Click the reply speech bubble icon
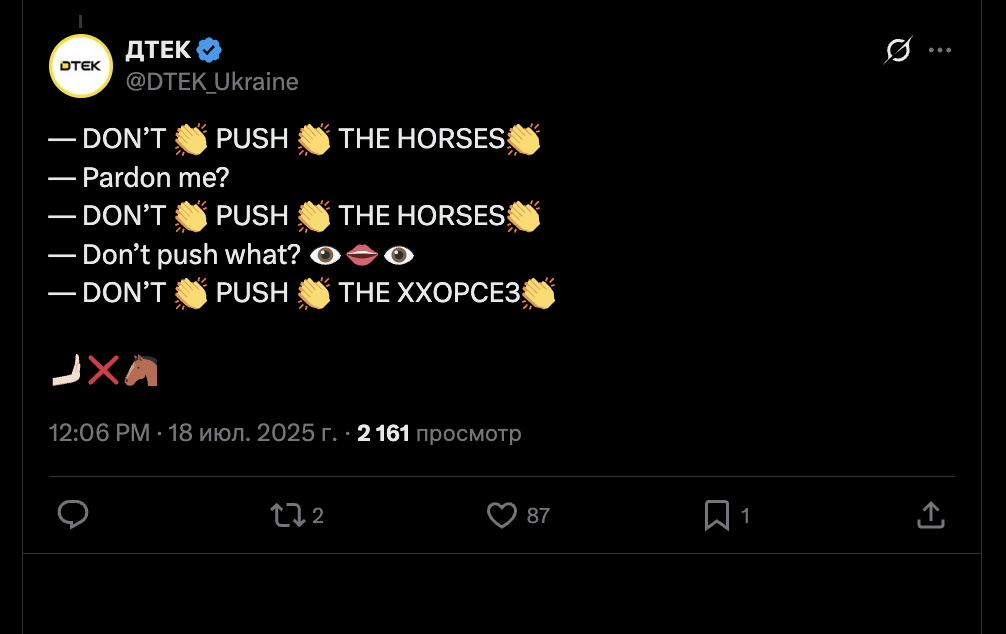Image resolution: width=1006 pixels, height=634 pixels. coord(73,515)
